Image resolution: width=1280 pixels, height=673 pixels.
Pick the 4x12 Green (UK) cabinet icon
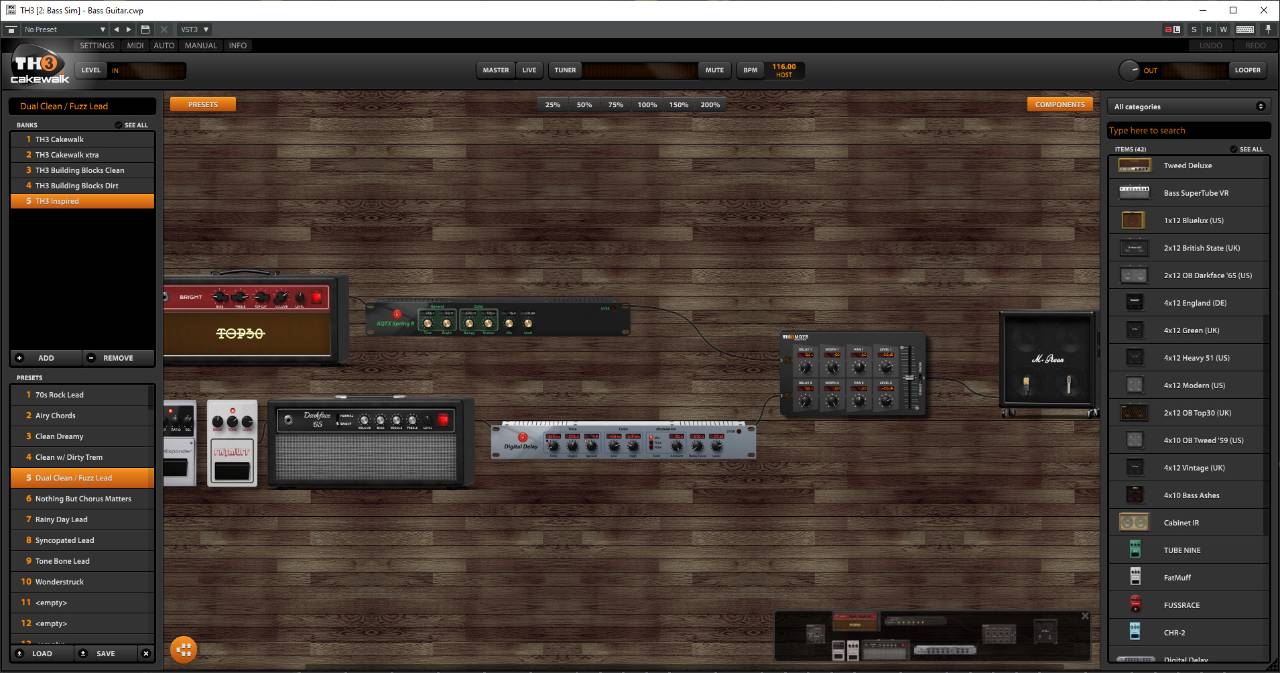click(x=1134, y=330)
